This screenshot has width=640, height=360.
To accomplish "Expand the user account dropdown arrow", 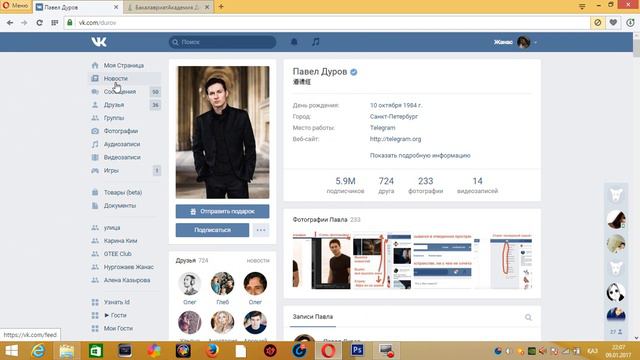I will pos(536,42).
